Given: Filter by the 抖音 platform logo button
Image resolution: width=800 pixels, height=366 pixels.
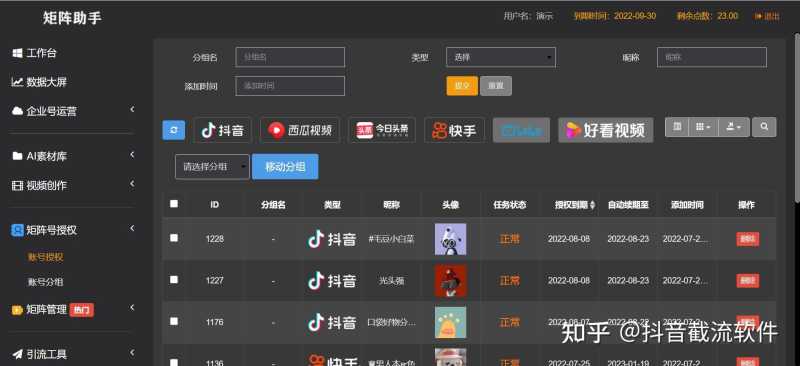Looking at the screenshot, I should click(x=223, y=130).
